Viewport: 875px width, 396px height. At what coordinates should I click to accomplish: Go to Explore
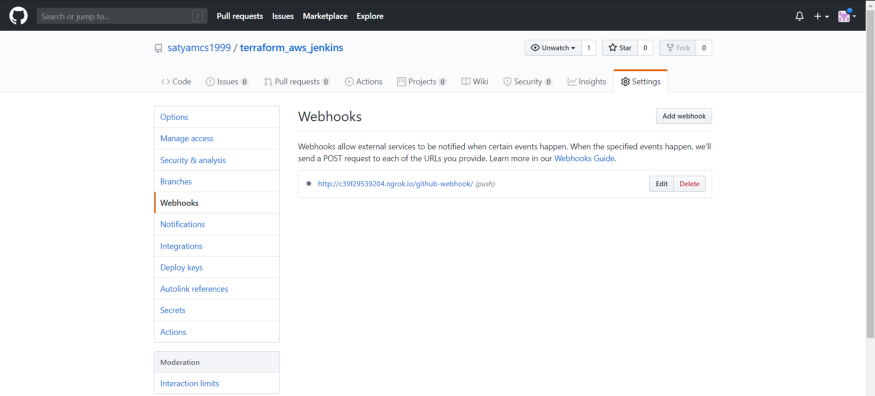click(370, 16)
